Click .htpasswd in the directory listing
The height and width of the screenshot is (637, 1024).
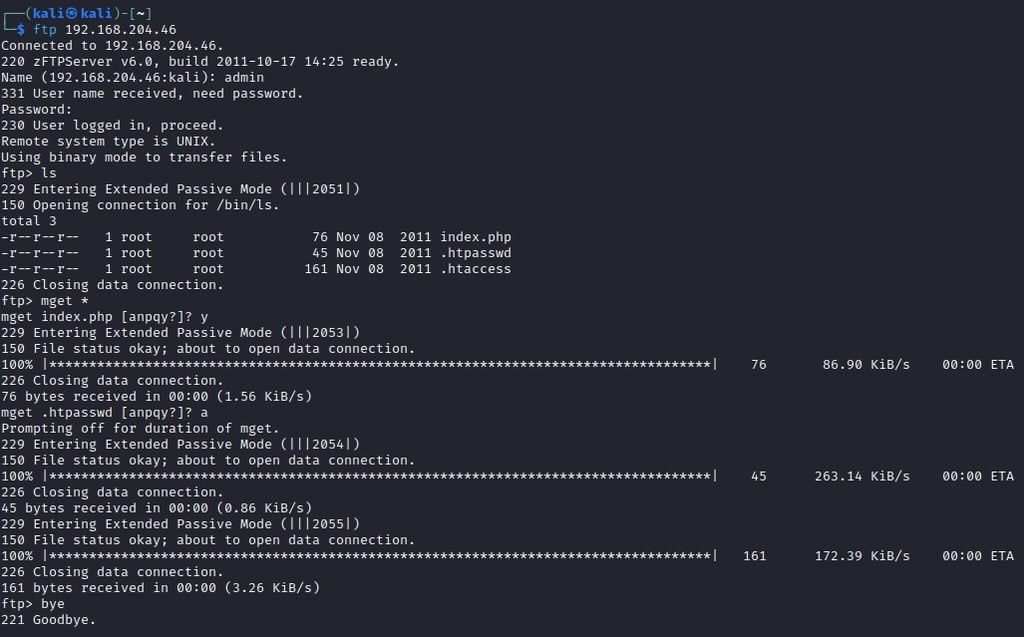pyautogui.click(x=475, y=253)
